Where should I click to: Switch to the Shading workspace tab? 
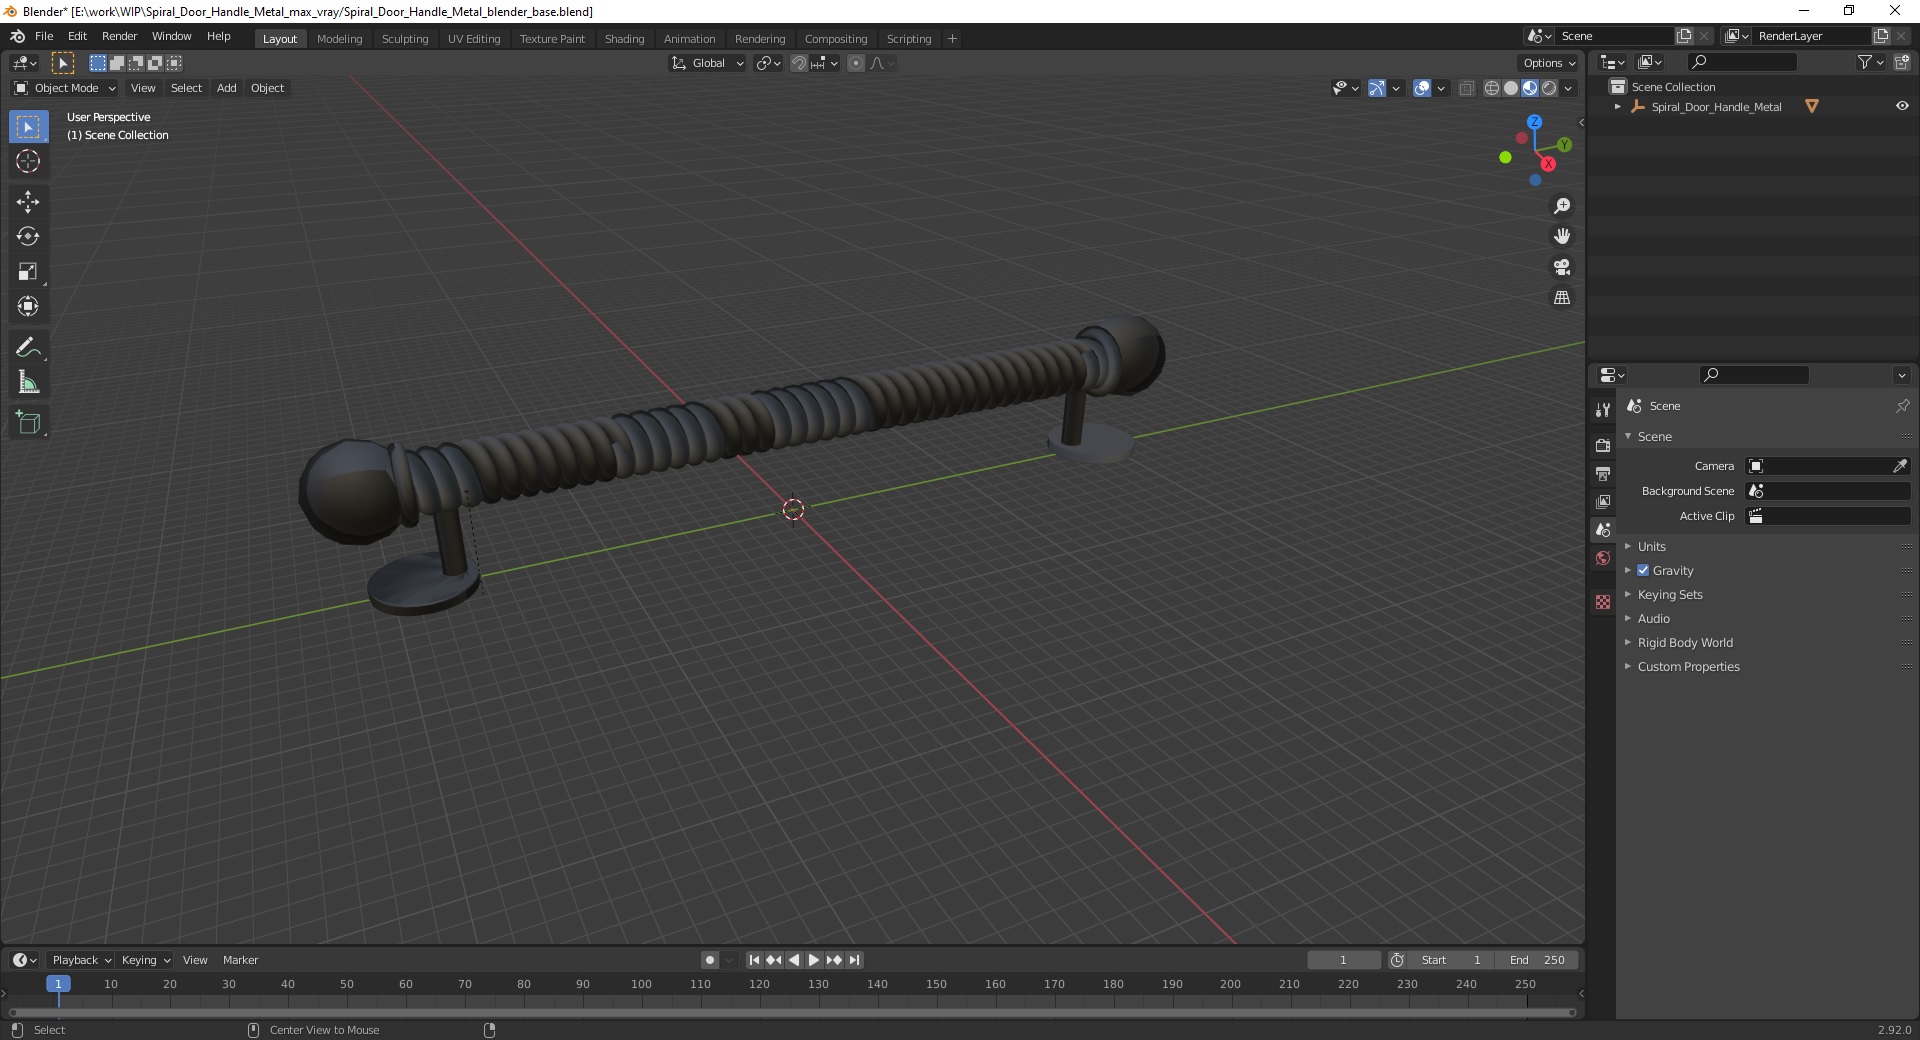point(624,39)
